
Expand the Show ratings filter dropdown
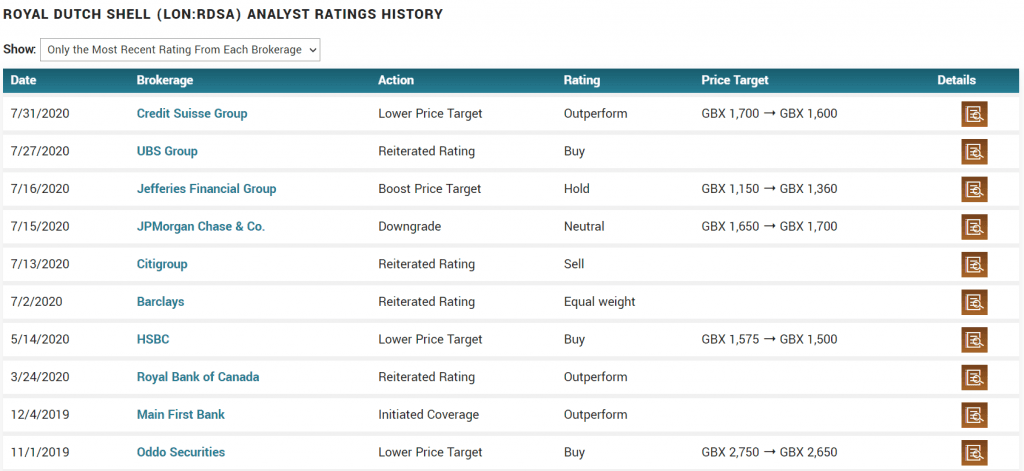(180, 50)
